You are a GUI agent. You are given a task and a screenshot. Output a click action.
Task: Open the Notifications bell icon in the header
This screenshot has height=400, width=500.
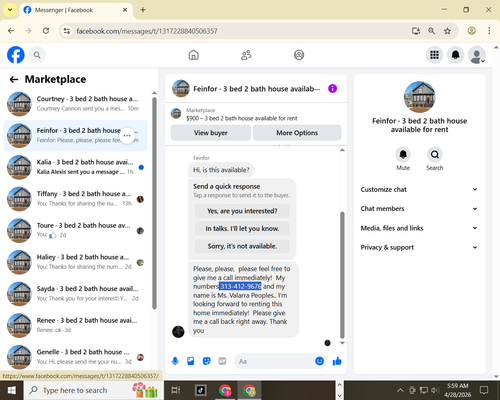pyautogui.click(x=455, y=55)
